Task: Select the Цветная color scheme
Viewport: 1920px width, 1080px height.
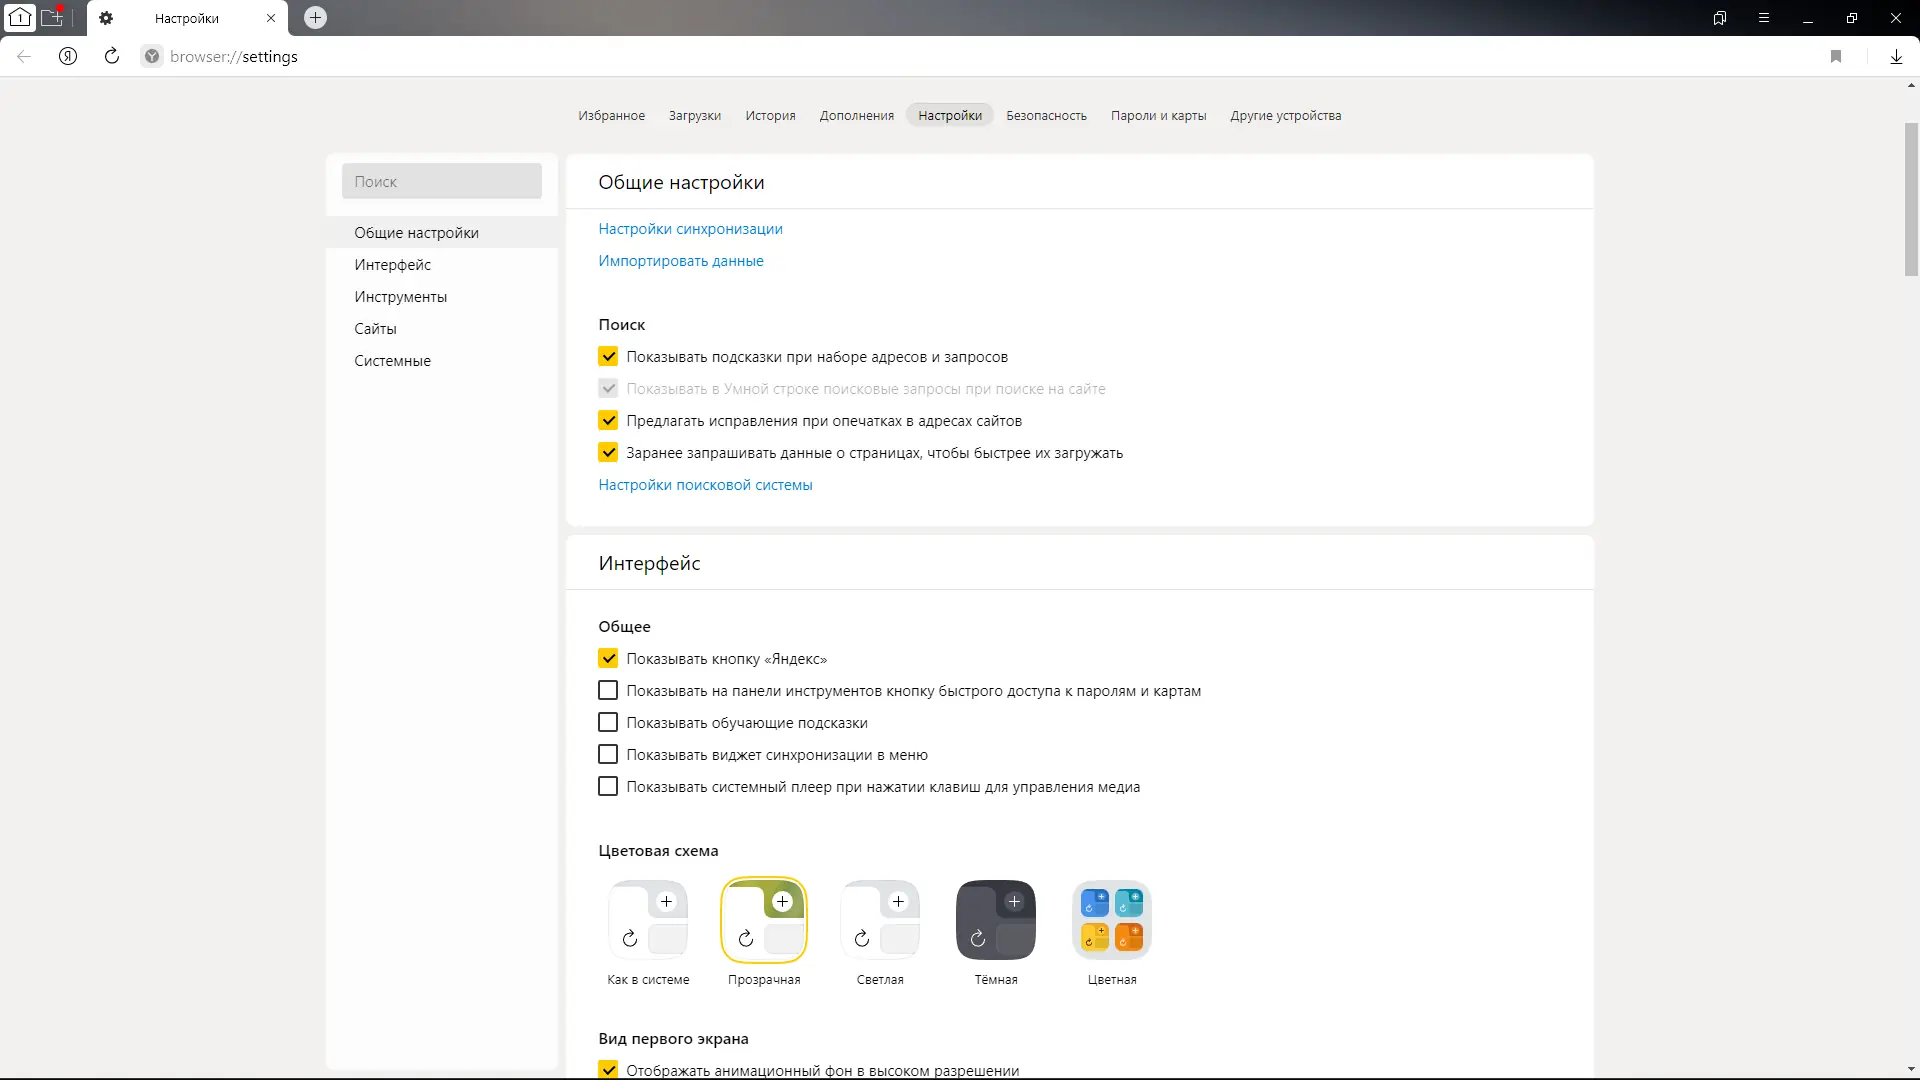Action: coord(1112,920)
